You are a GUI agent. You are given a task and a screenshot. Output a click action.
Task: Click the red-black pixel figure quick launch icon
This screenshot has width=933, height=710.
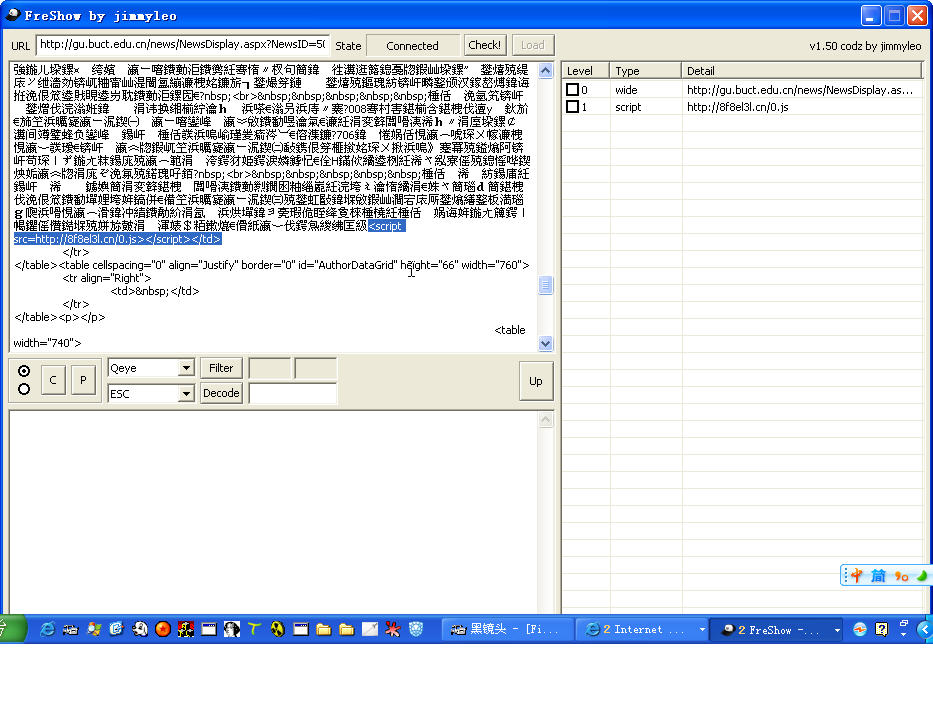tap(186, 629)
